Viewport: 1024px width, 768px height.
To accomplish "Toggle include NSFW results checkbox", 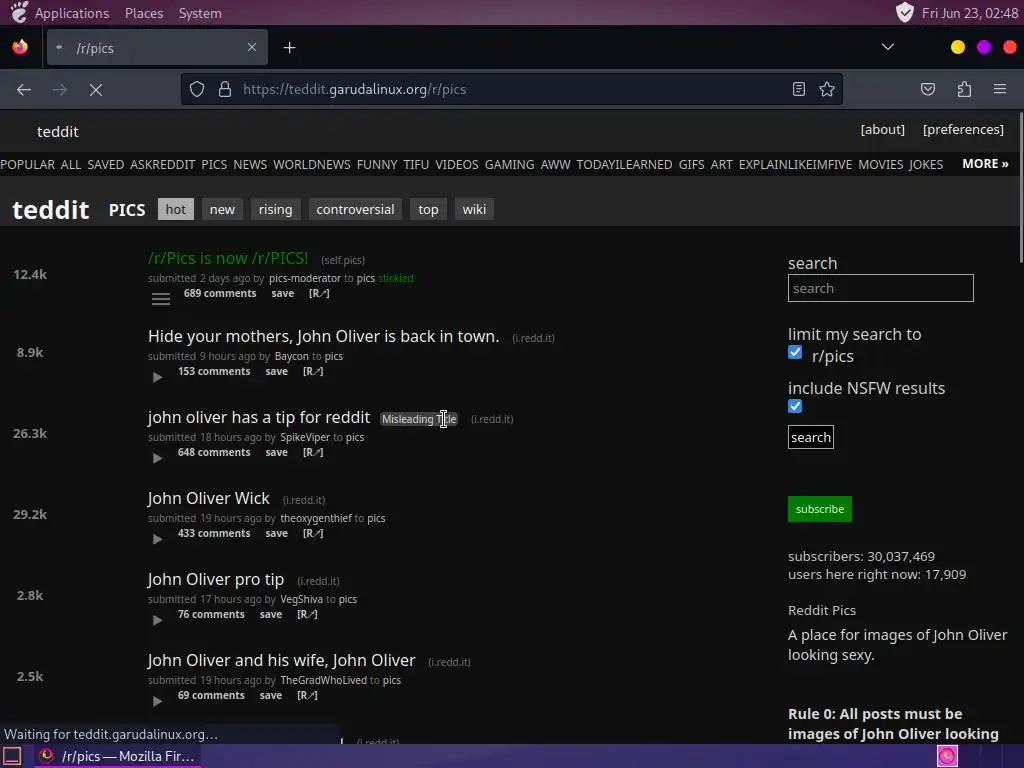I will click(795, 406).
